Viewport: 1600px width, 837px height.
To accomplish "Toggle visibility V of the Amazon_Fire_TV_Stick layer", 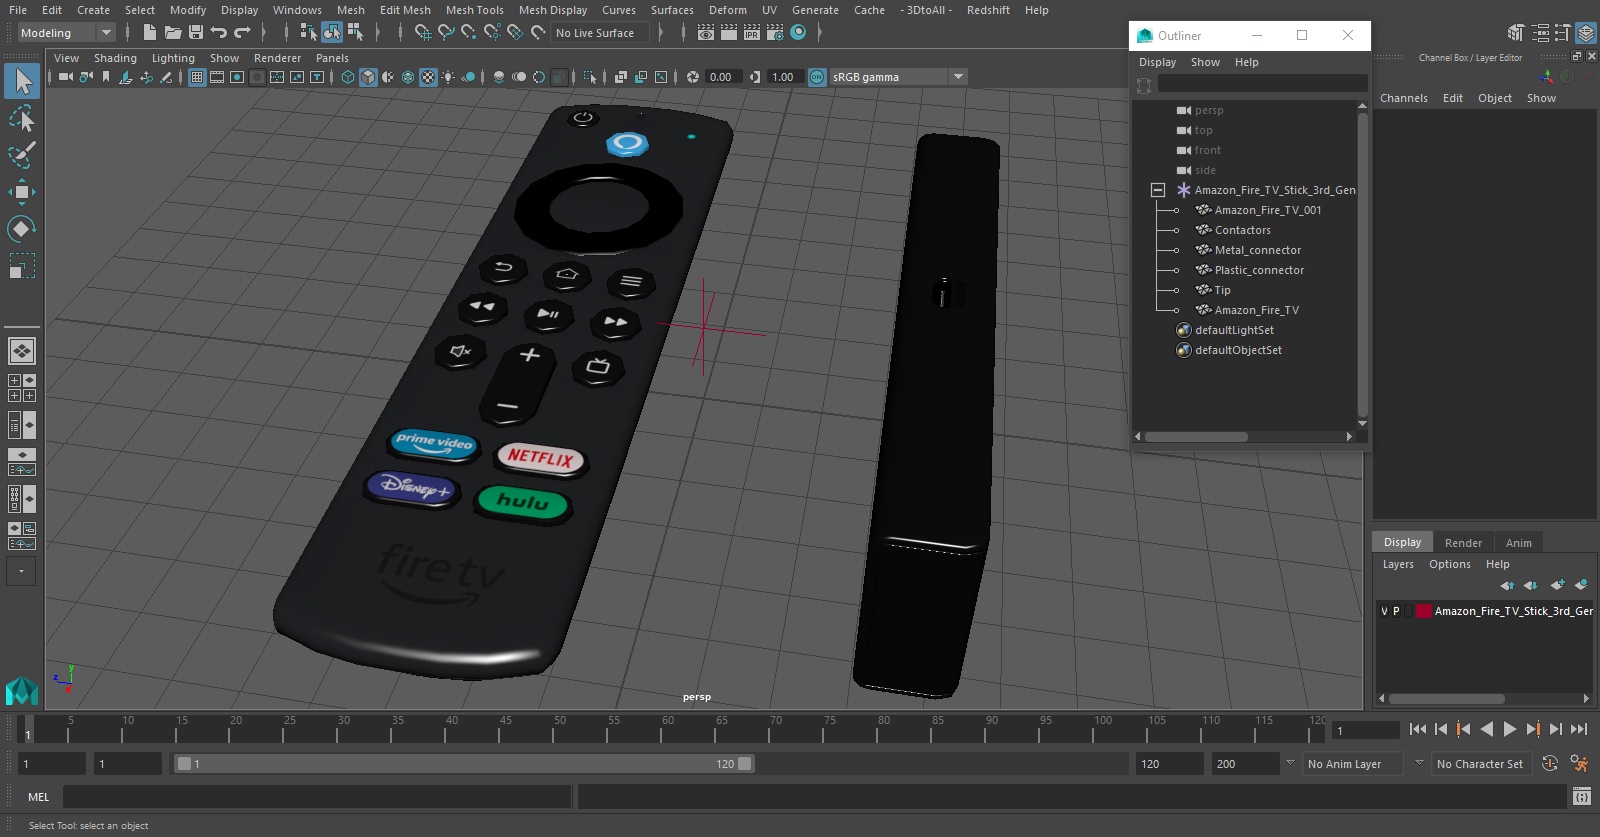I will click(x=1384, y=611).
